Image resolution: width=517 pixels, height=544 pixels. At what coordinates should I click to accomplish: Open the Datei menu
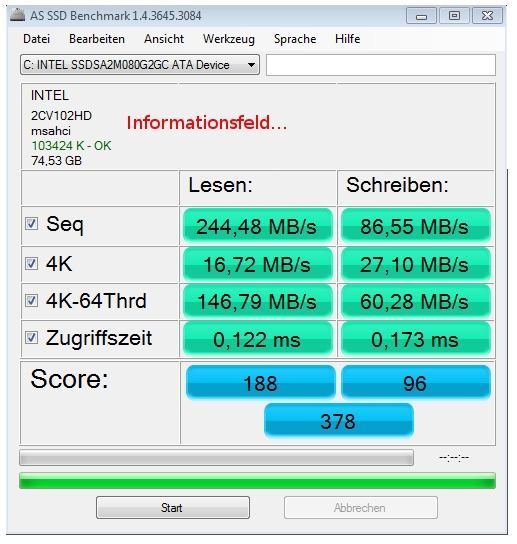36,39
